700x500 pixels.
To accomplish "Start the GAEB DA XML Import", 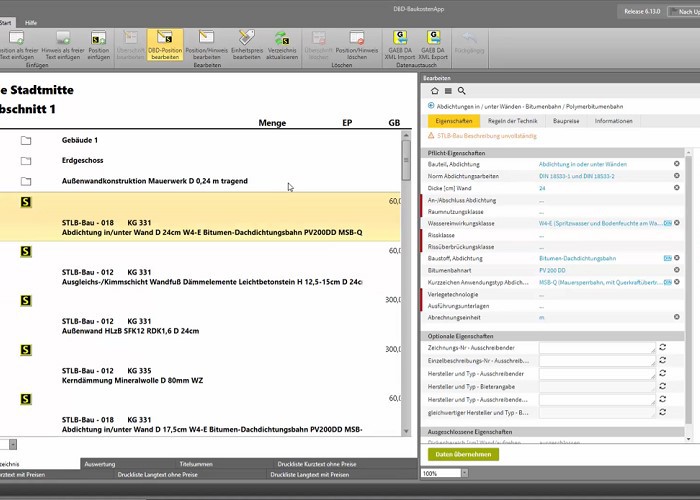I will coord(400,45).
